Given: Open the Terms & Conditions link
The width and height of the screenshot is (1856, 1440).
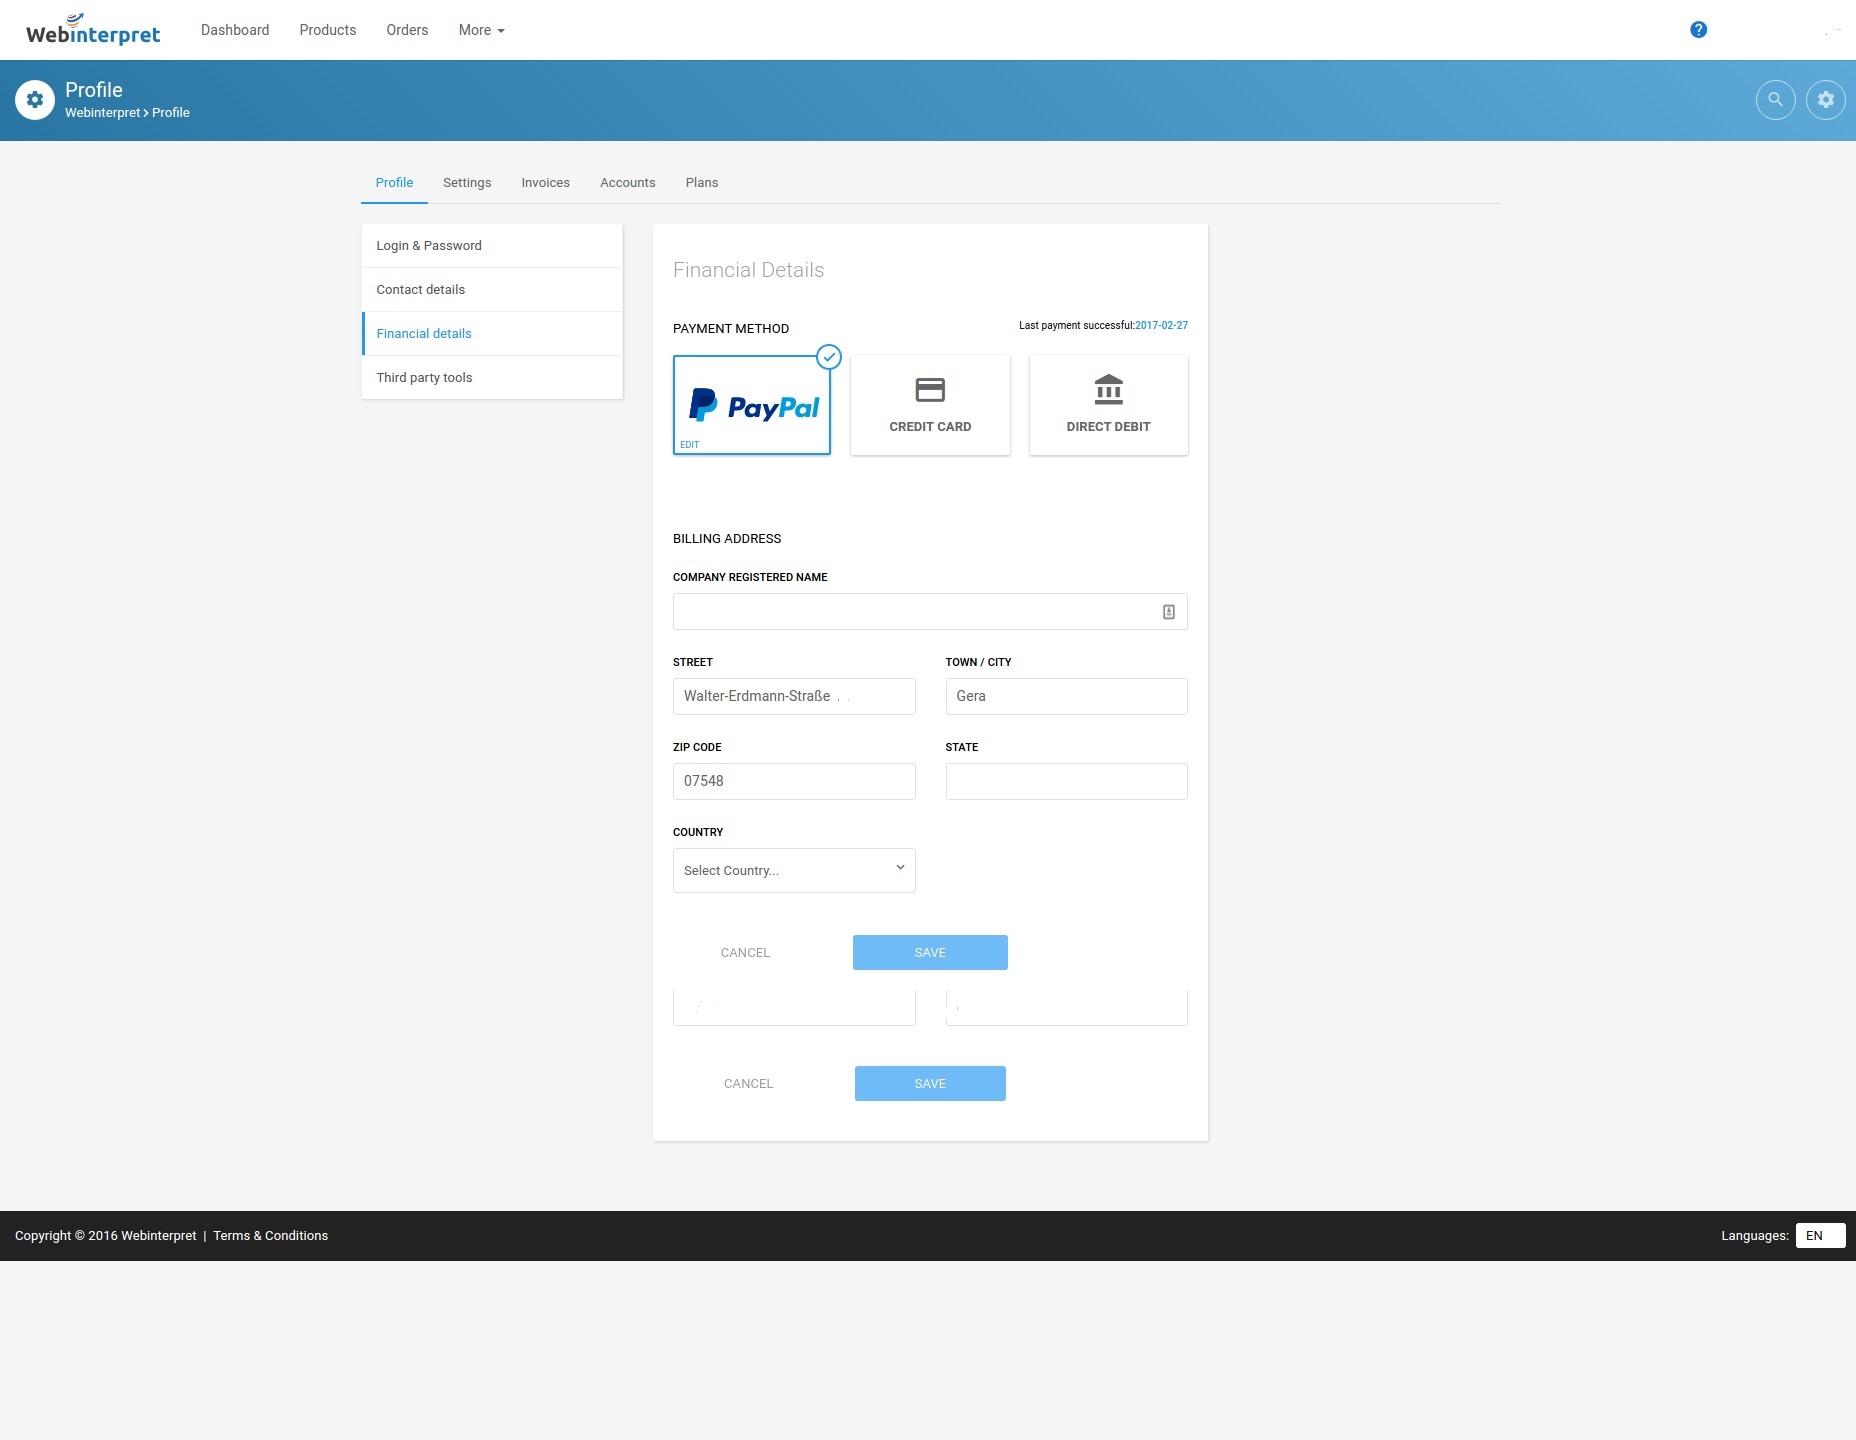Looking at the screenshot, I should coord(270,1236).
